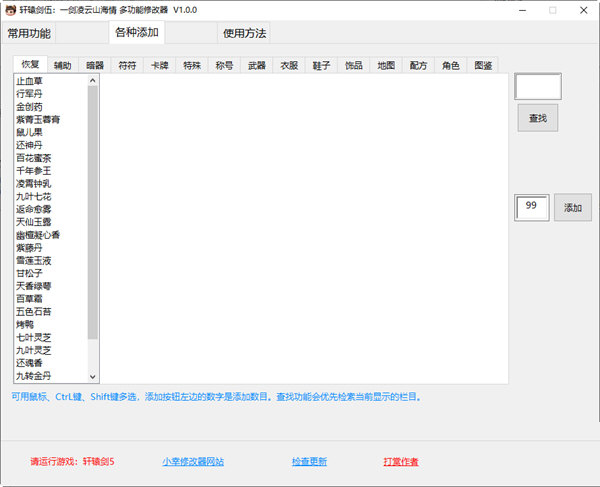The width and height of the screenshot is (600, 487).
Task: Open the 辅助 category tab
Action: 62,65
